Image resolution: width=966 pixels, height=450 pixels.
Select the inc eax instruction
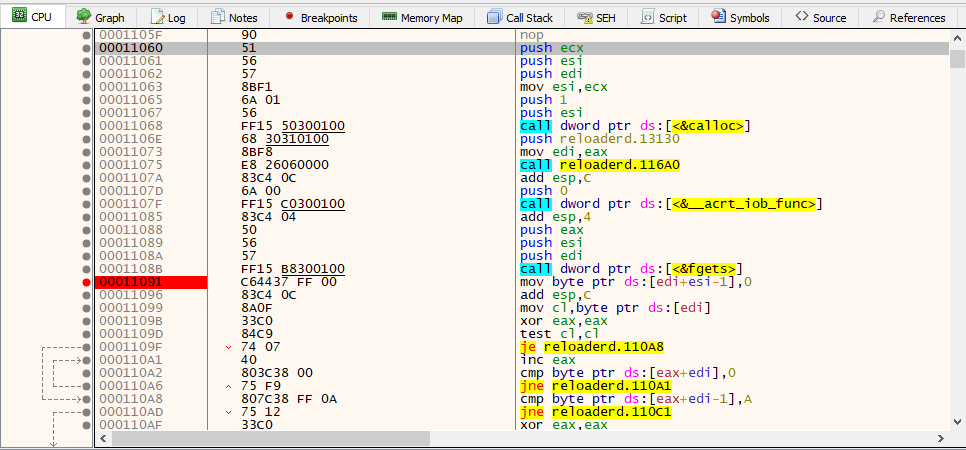548,360
